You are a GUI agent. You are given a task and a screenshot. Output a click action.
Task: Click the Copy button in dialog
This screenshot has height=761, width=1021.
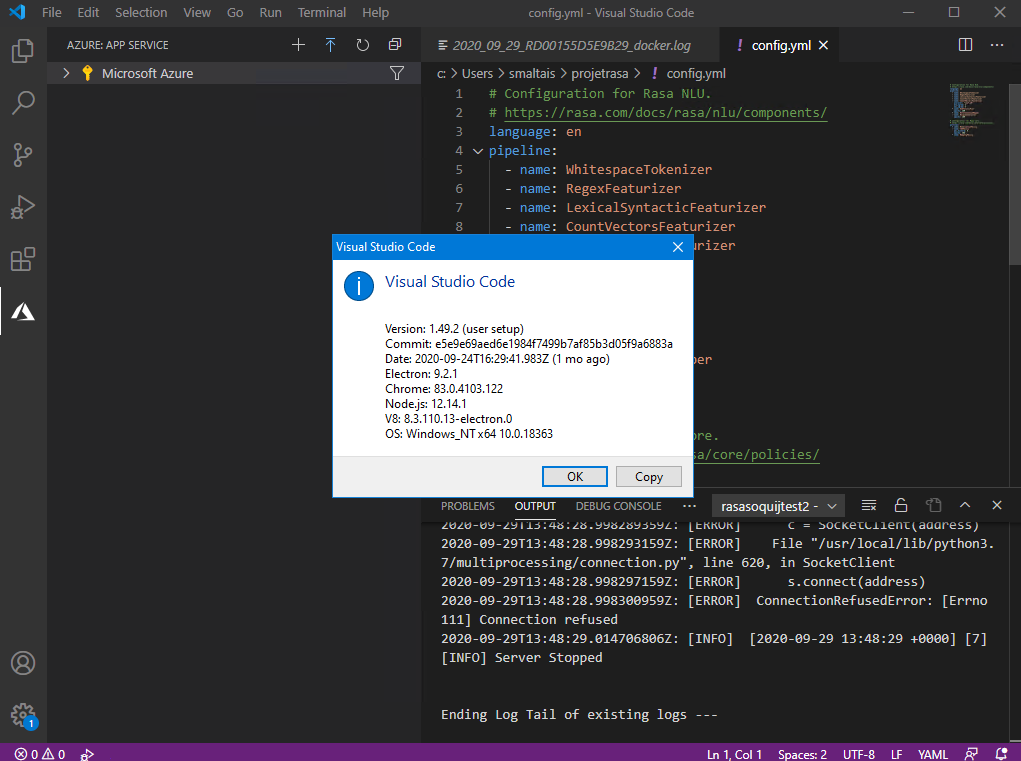coord(648,477)
